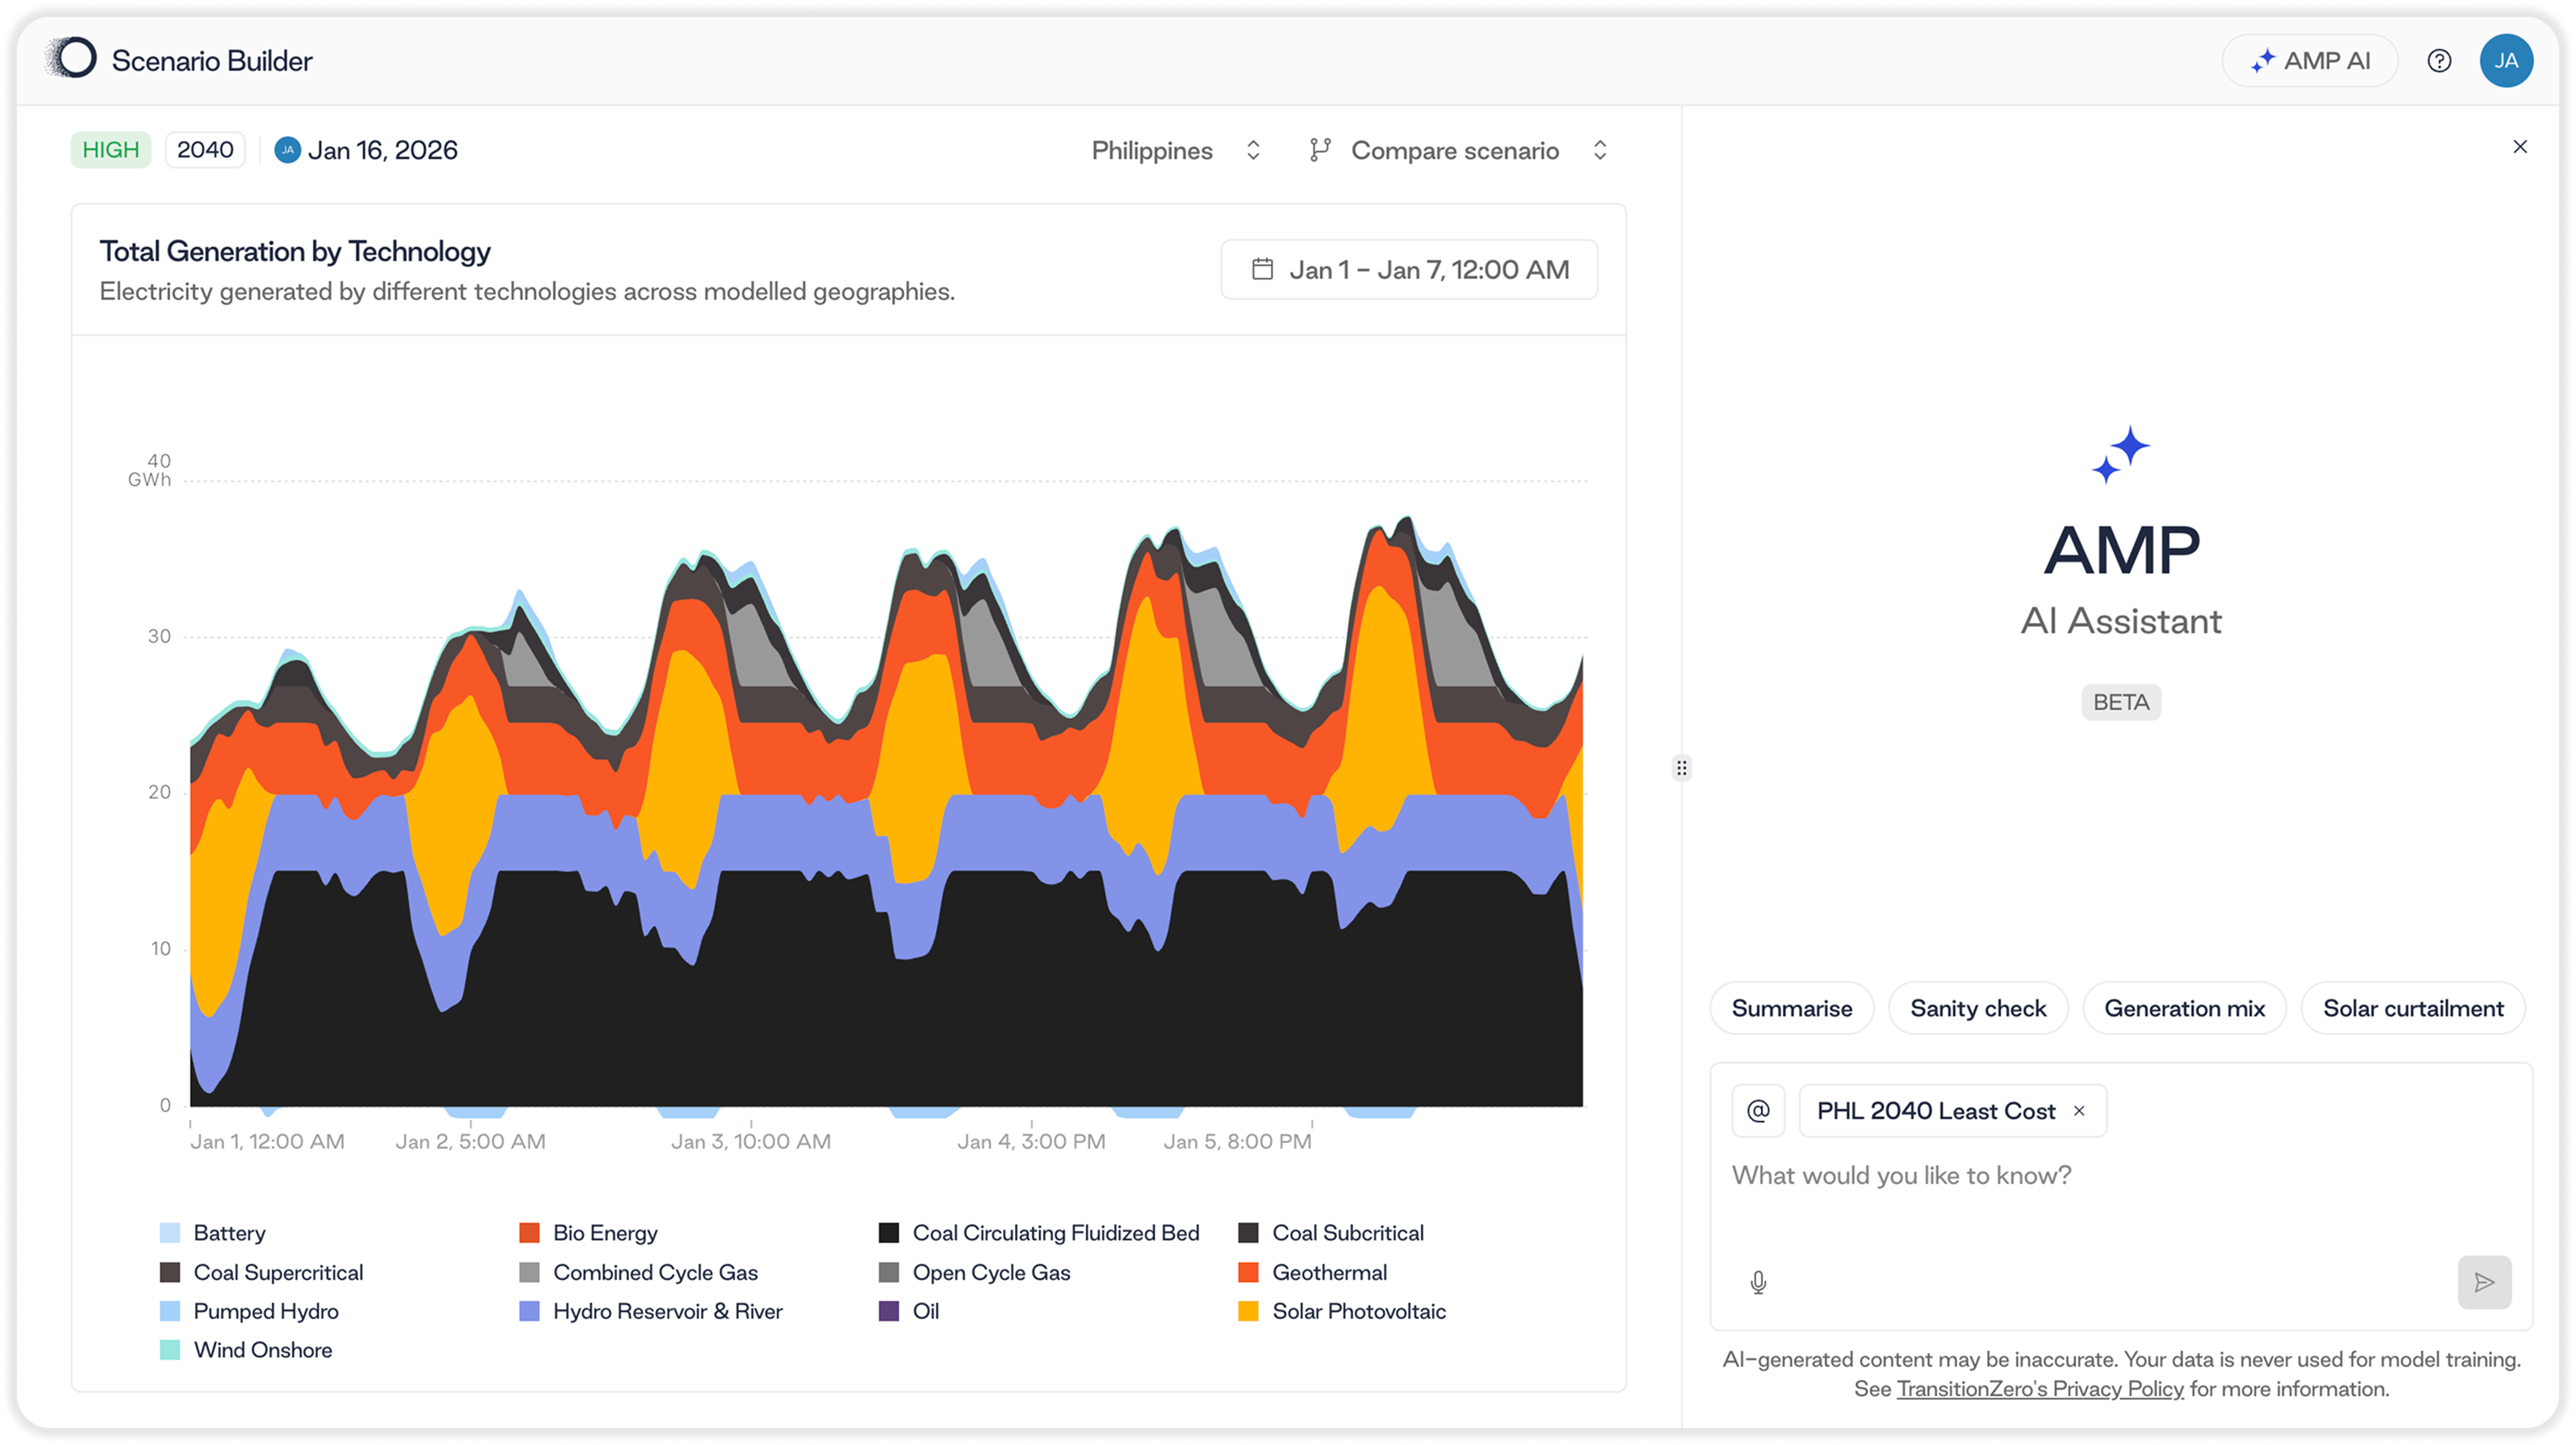Close the AMP AI assistant panel
Screen dimensions: 2576x1445
pyautogui.click(x=2520, y=147)
